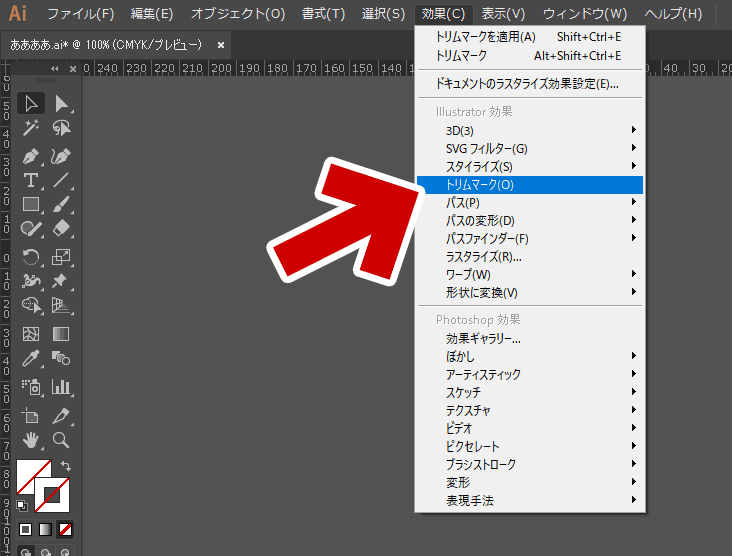732x556 pixels.
Task: Select the Selection tool (black arrow)
Action: pyautogui.click(x=31, y=103)
